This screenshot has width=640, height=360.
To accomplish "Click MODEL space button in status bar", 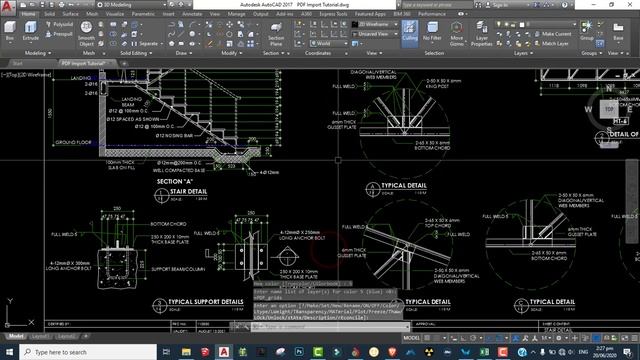I will [411, 338].
